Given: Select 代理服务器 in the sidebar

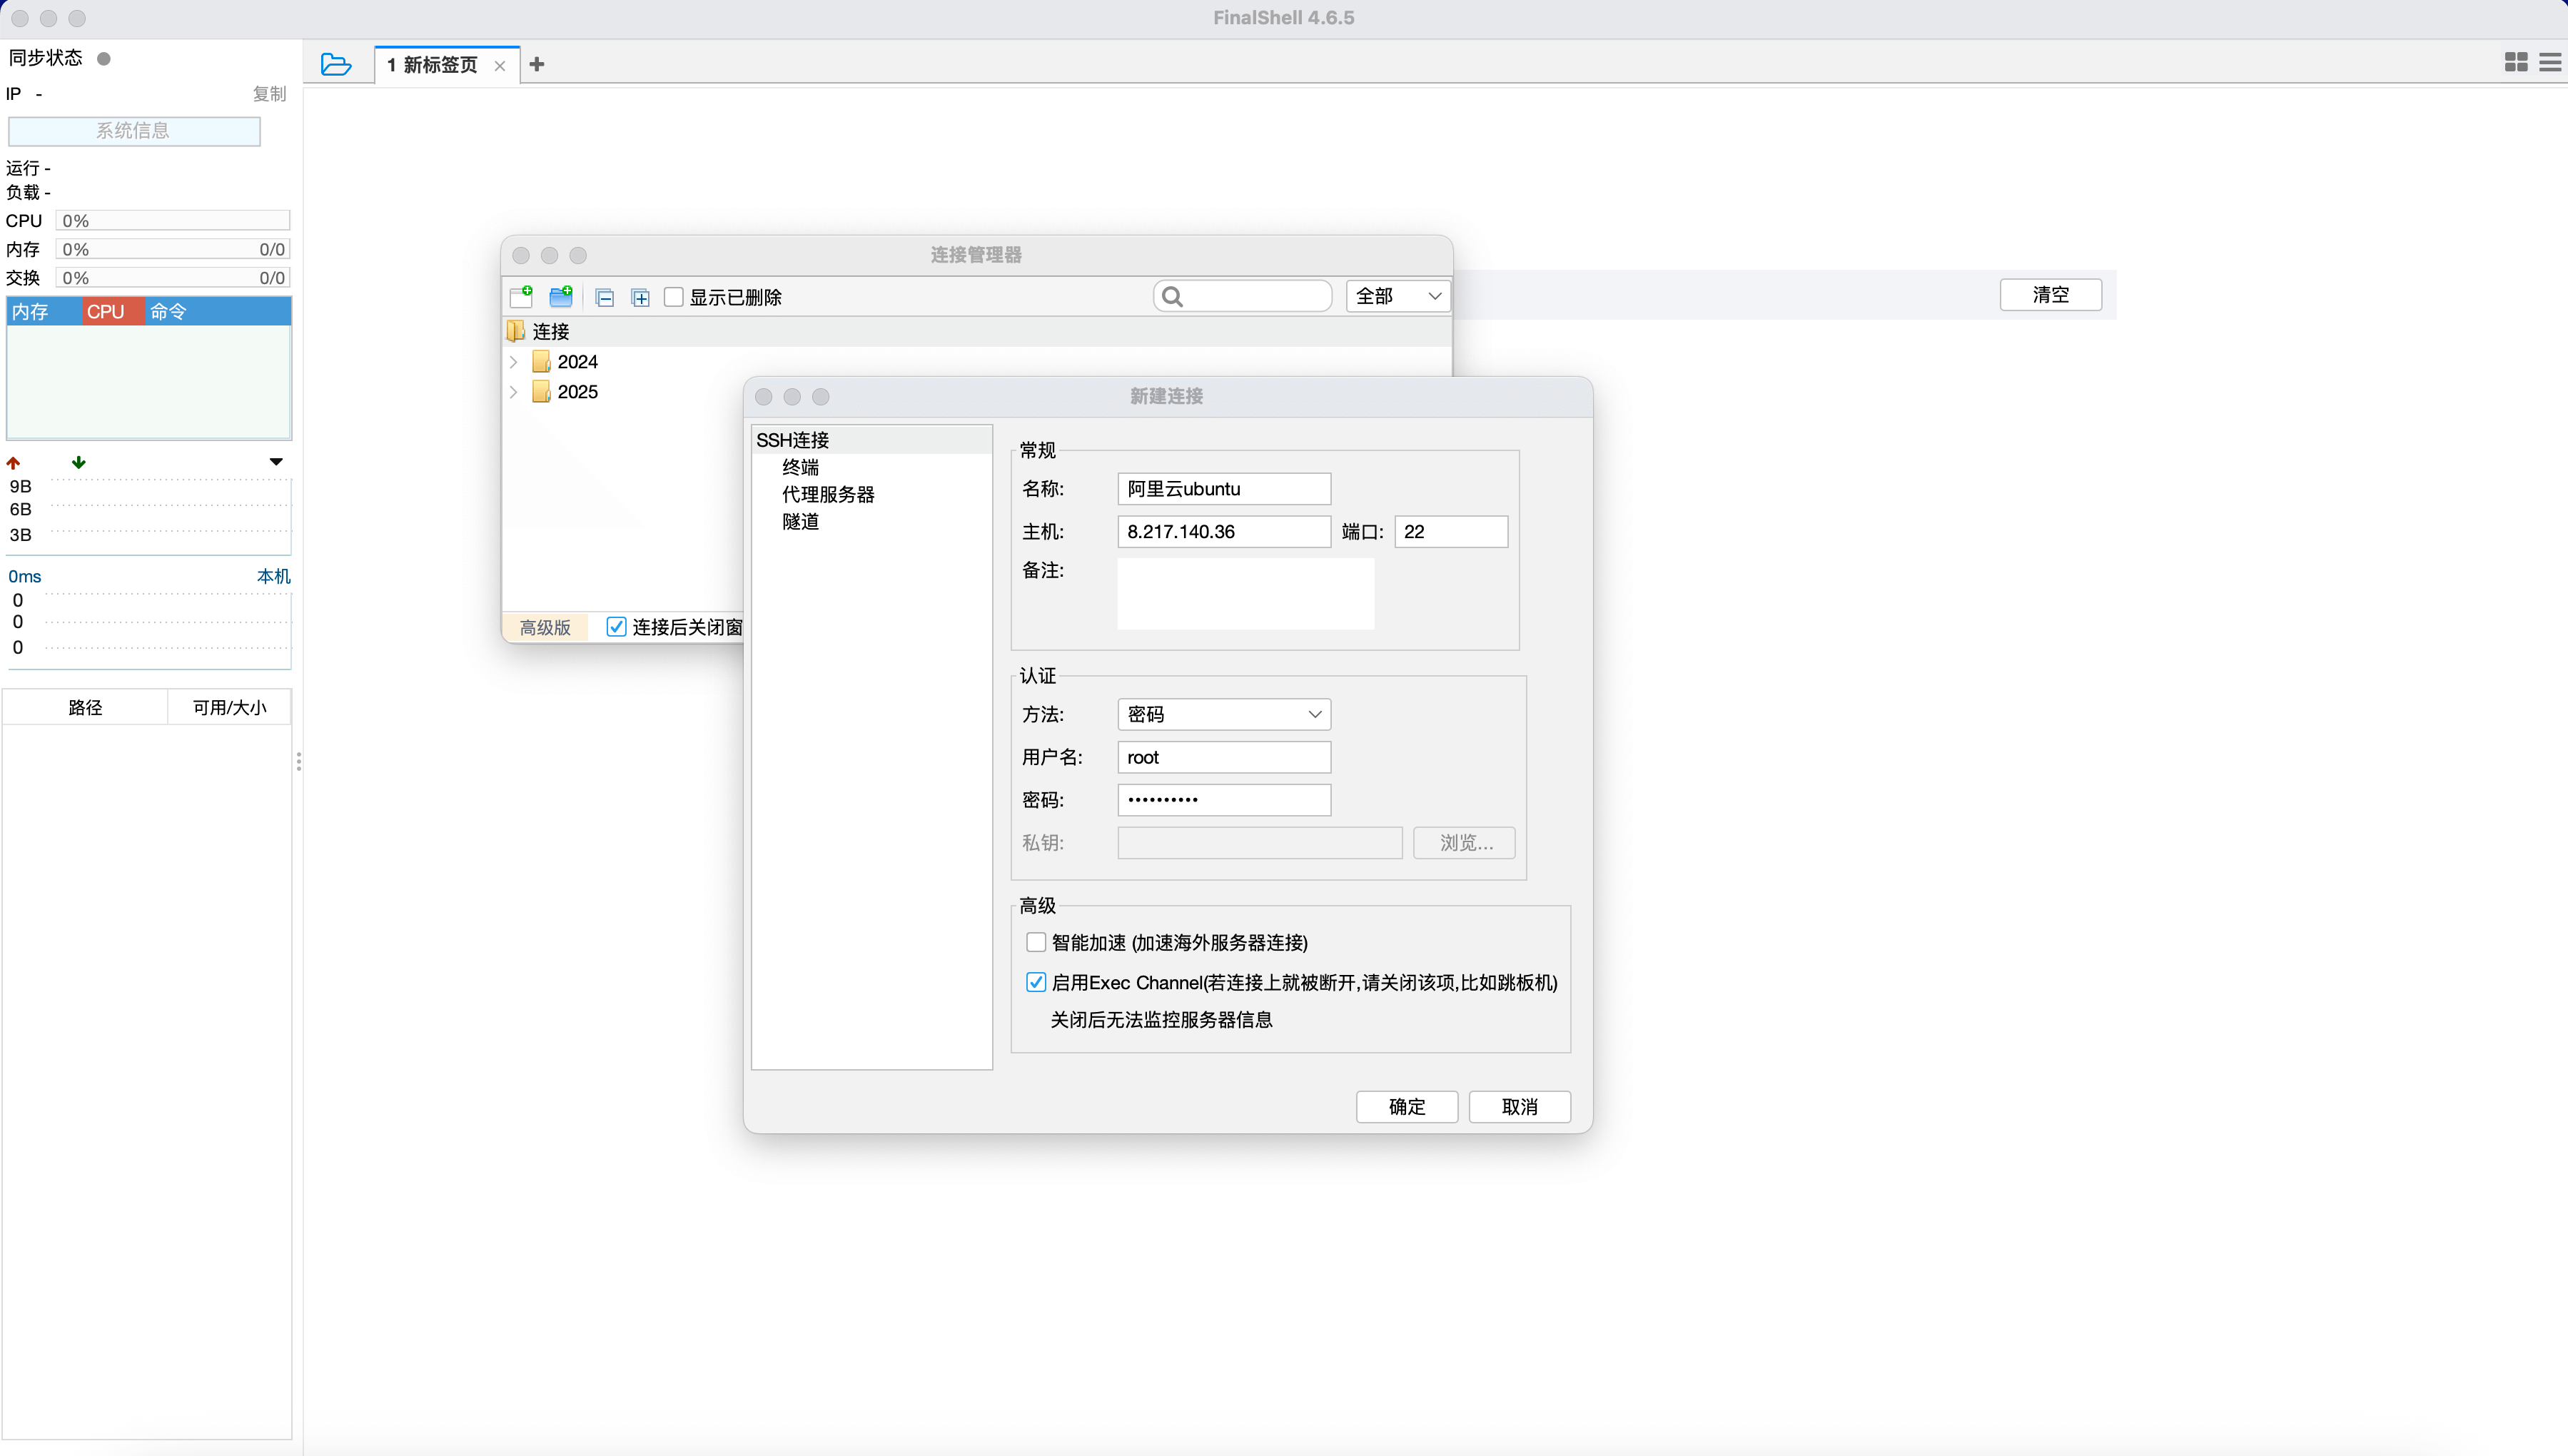Looking at the screenshot, I should click(x=827, y=494).
